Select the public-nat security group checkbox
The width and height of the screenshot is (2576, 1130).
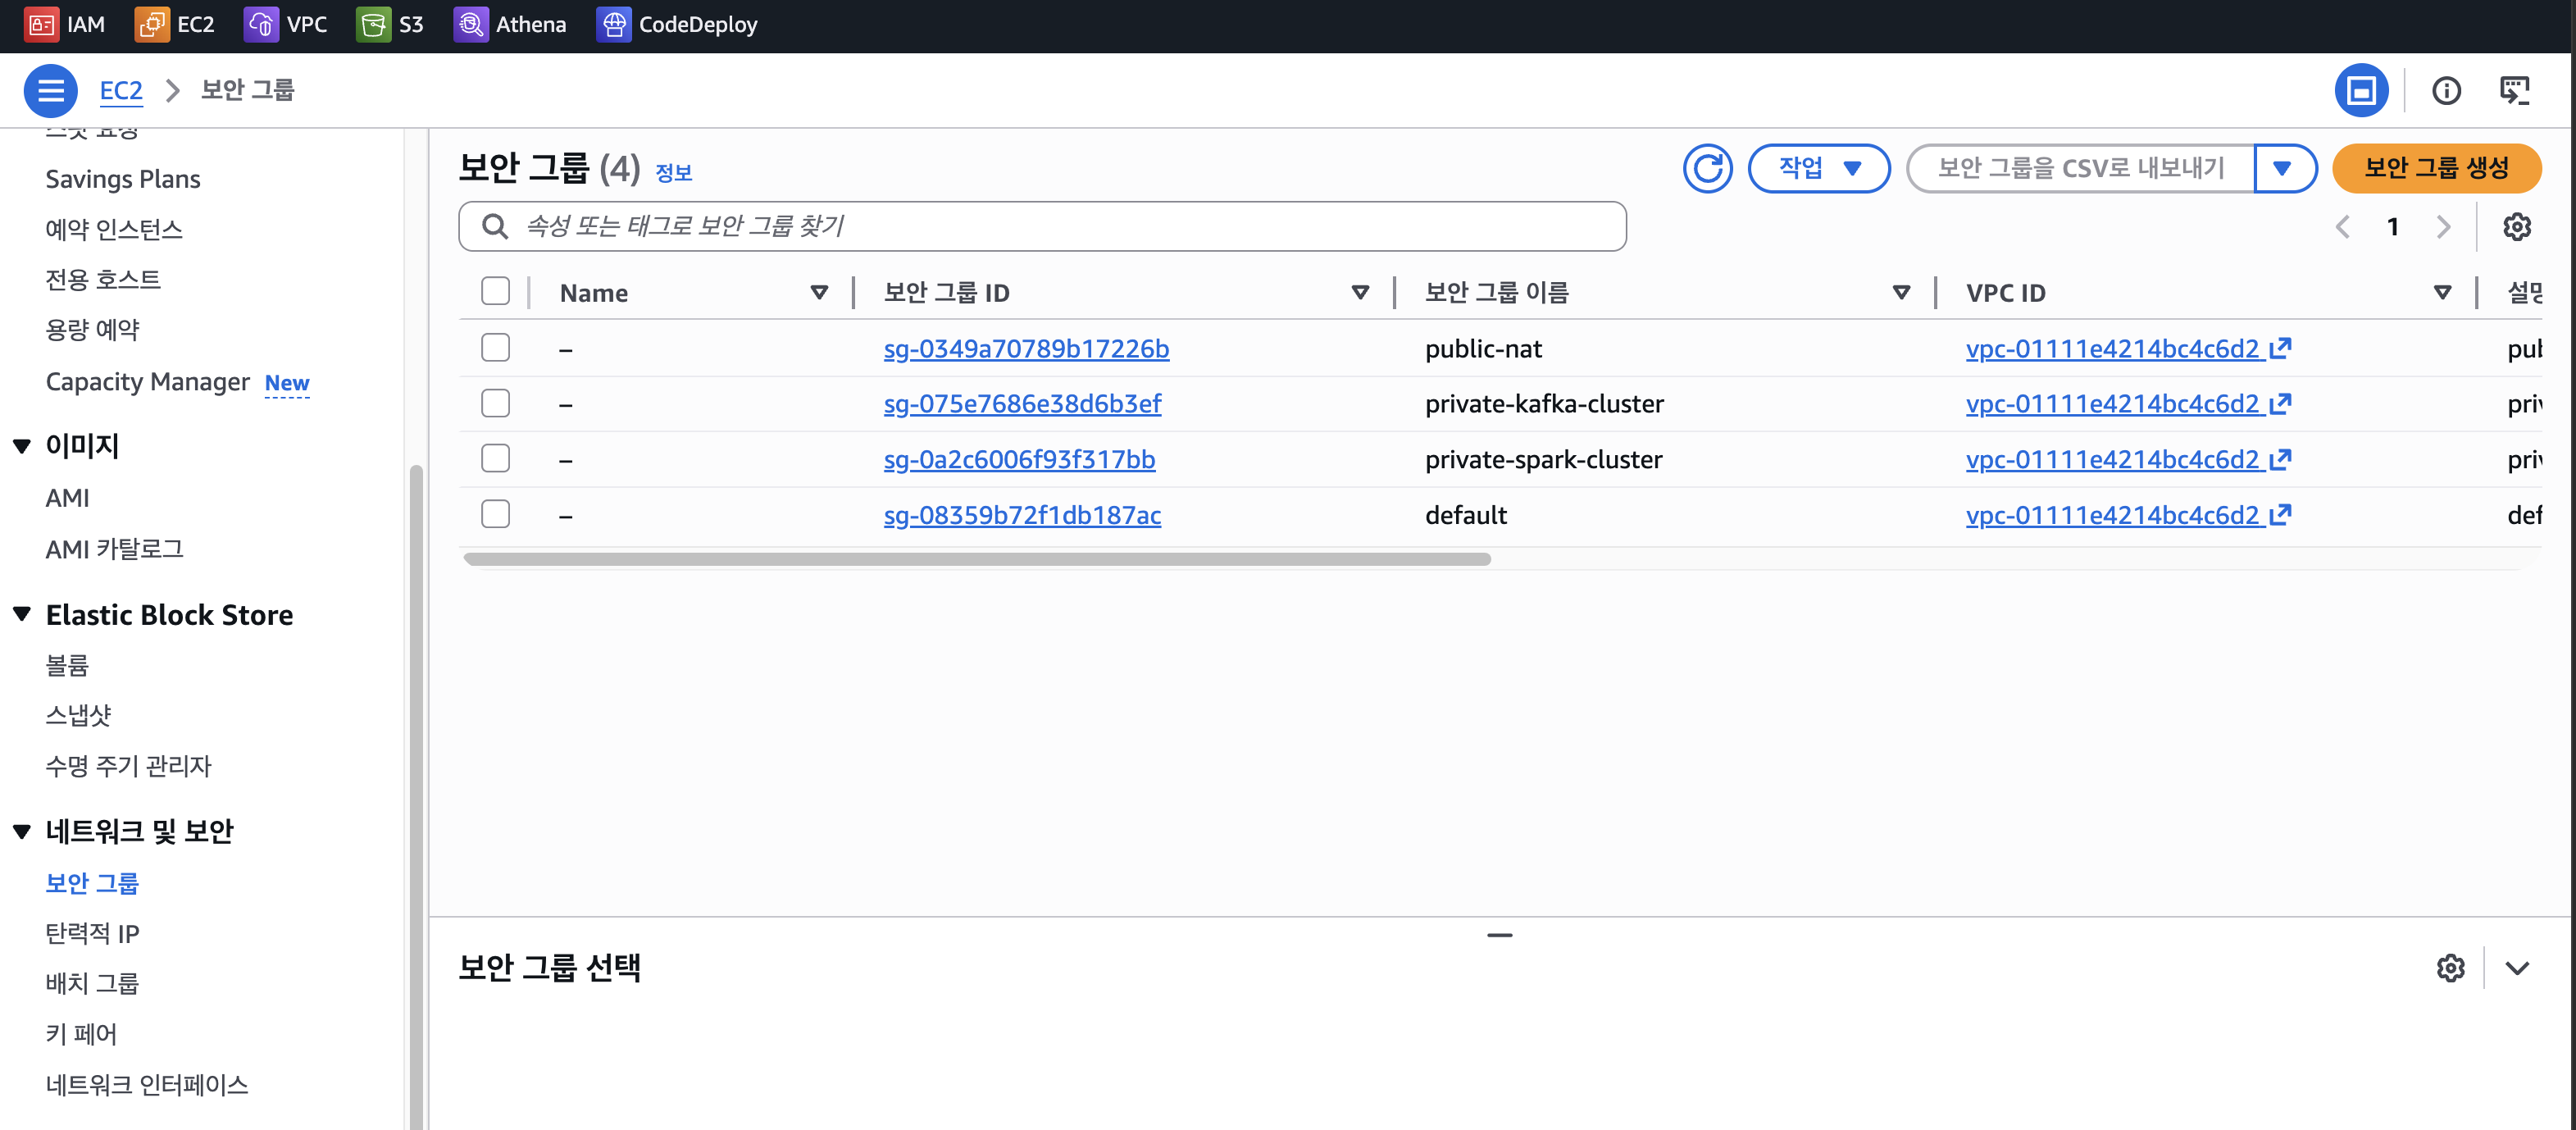coord(495,348)
